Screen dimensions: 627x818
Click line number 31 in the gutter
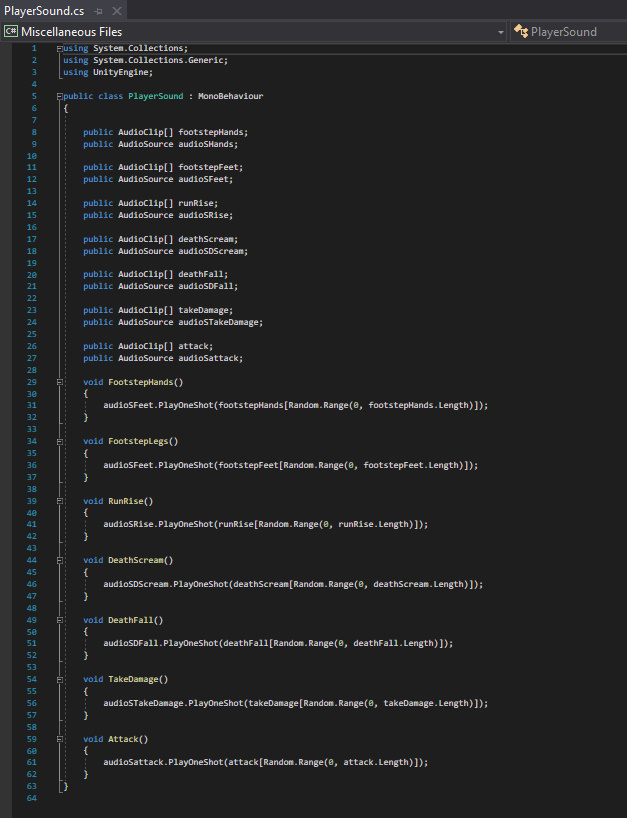32,405
